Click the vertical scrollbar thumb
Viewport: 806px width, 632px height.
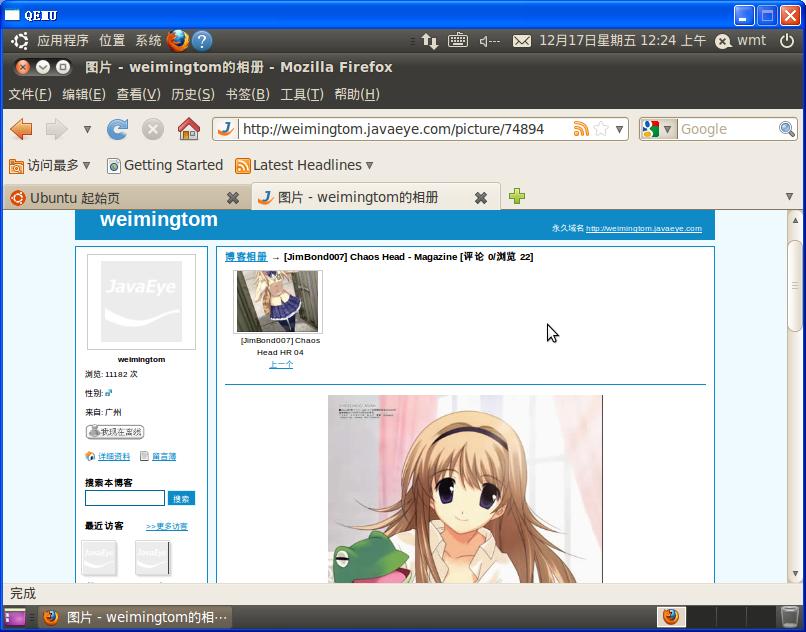795,285
